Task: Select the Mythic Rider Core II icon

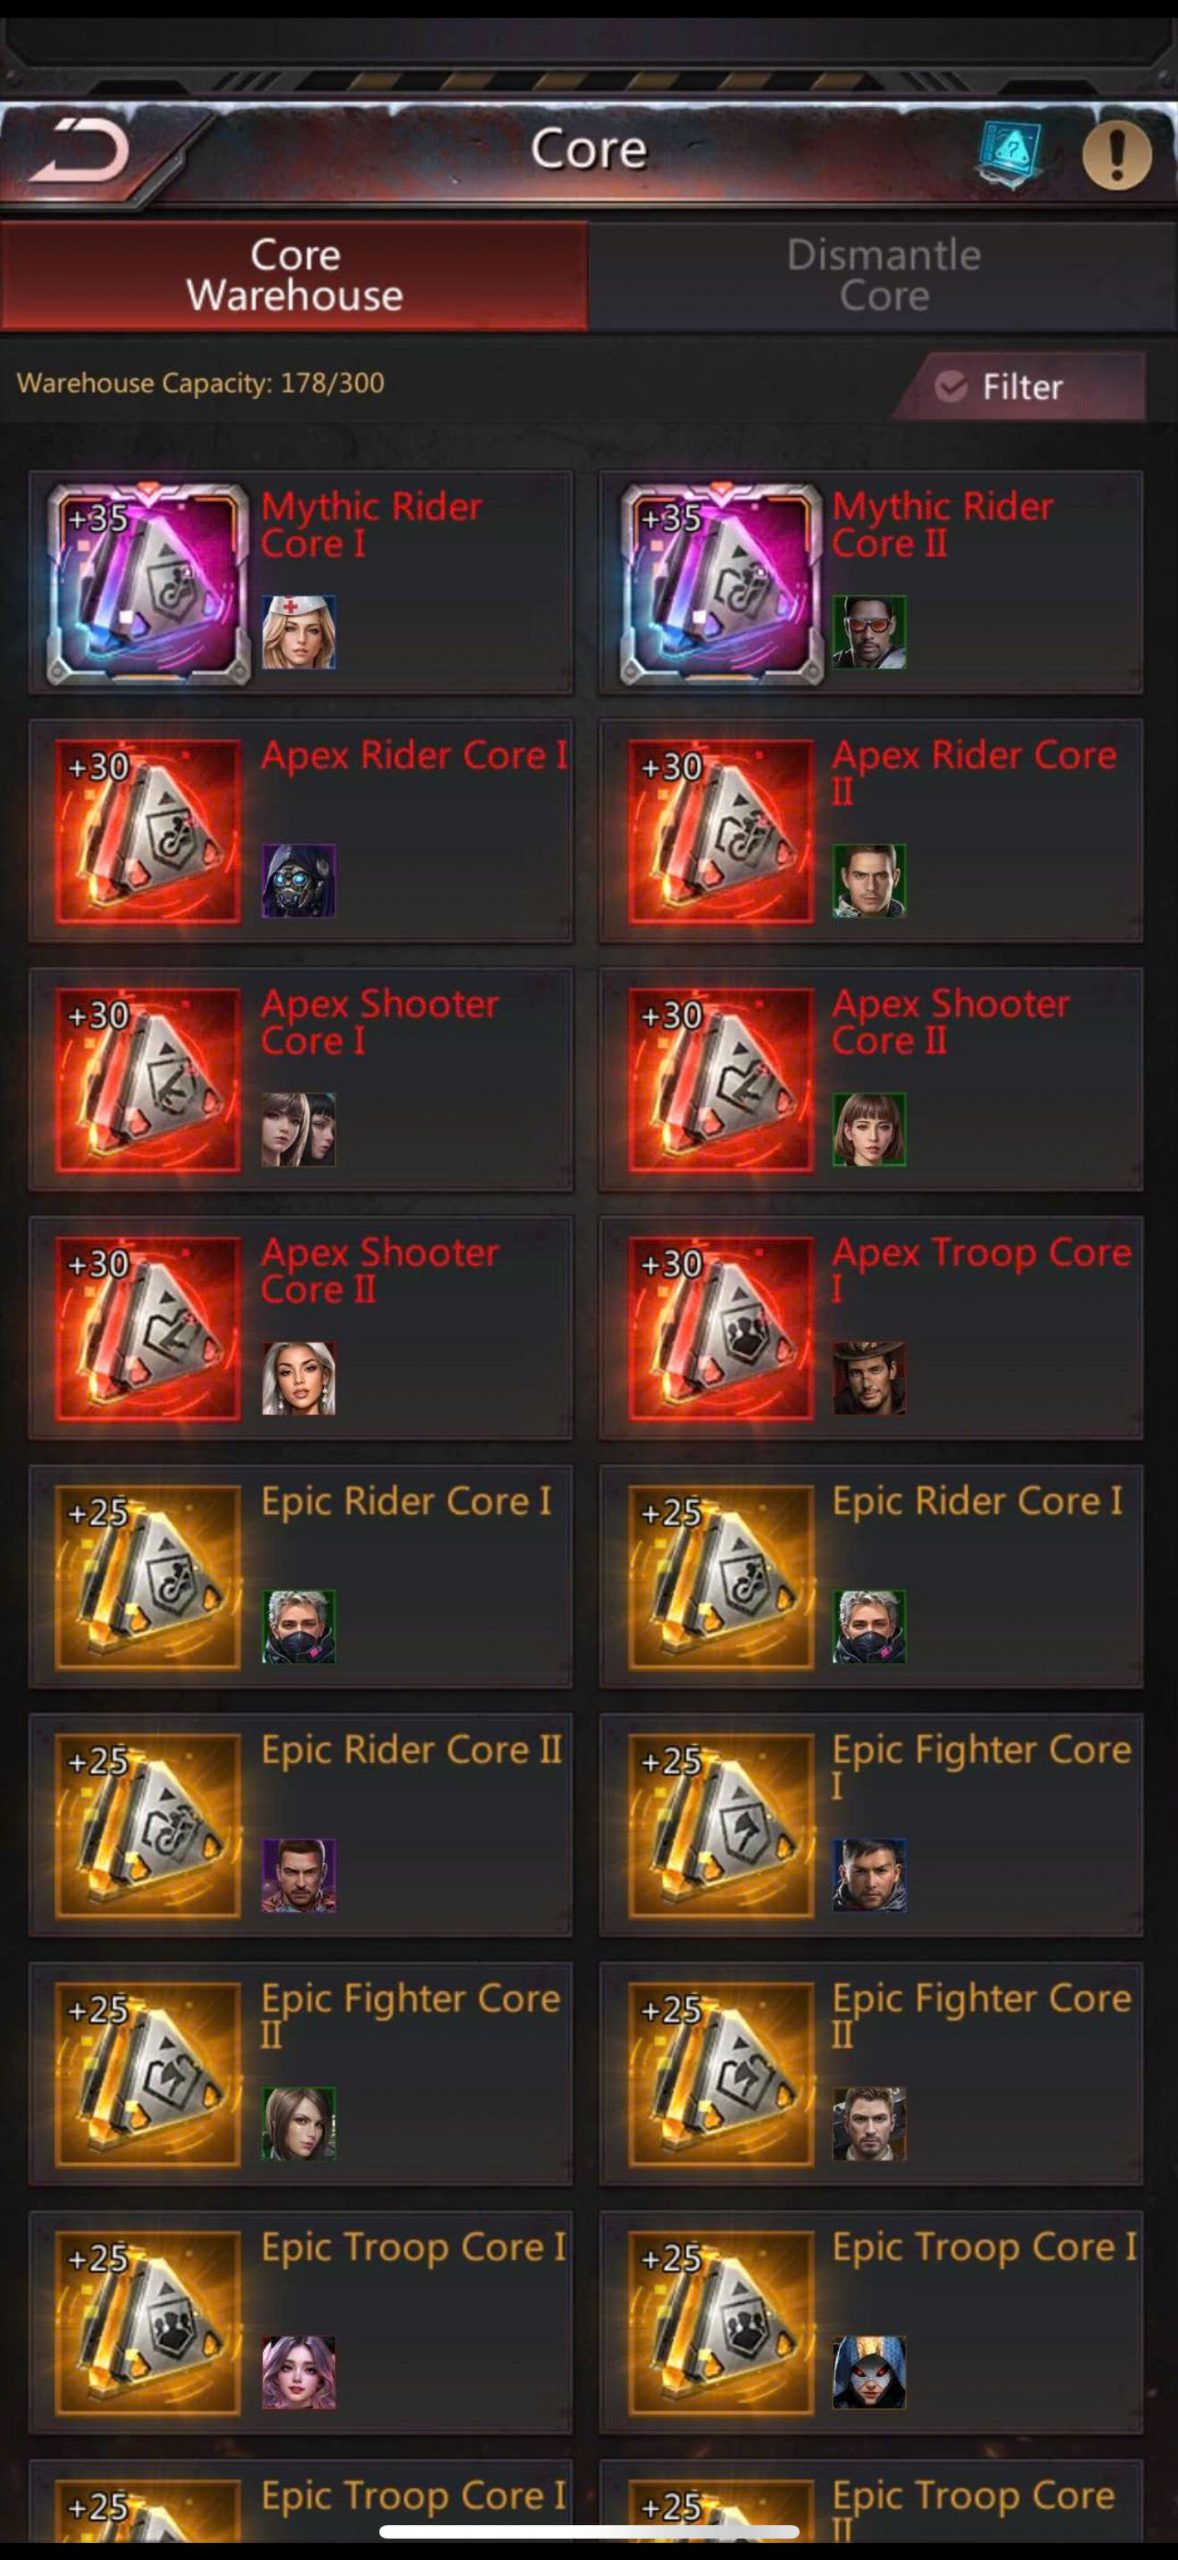Action: [x=721, y=583]
